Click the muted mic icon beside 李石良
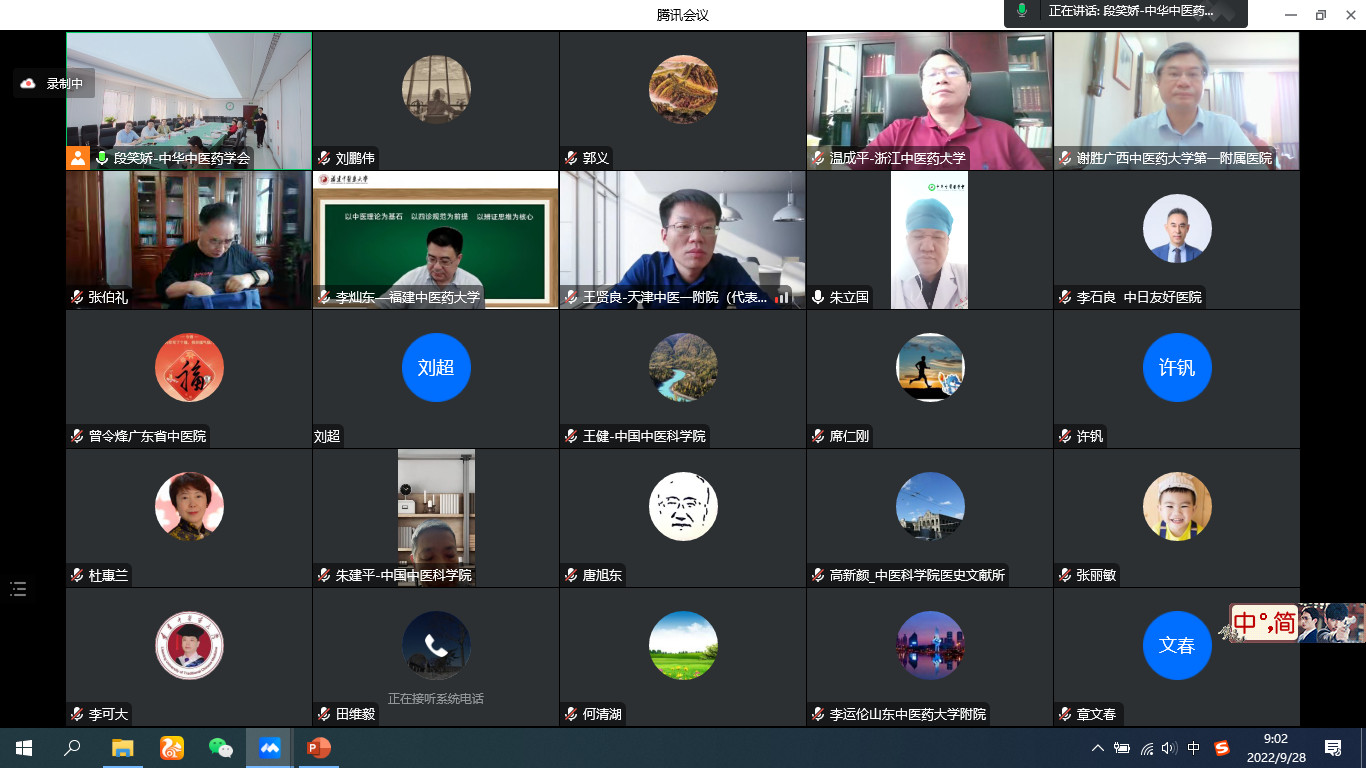The image size is (1366, 768). pyautogui.click(x=1065, y=297)
